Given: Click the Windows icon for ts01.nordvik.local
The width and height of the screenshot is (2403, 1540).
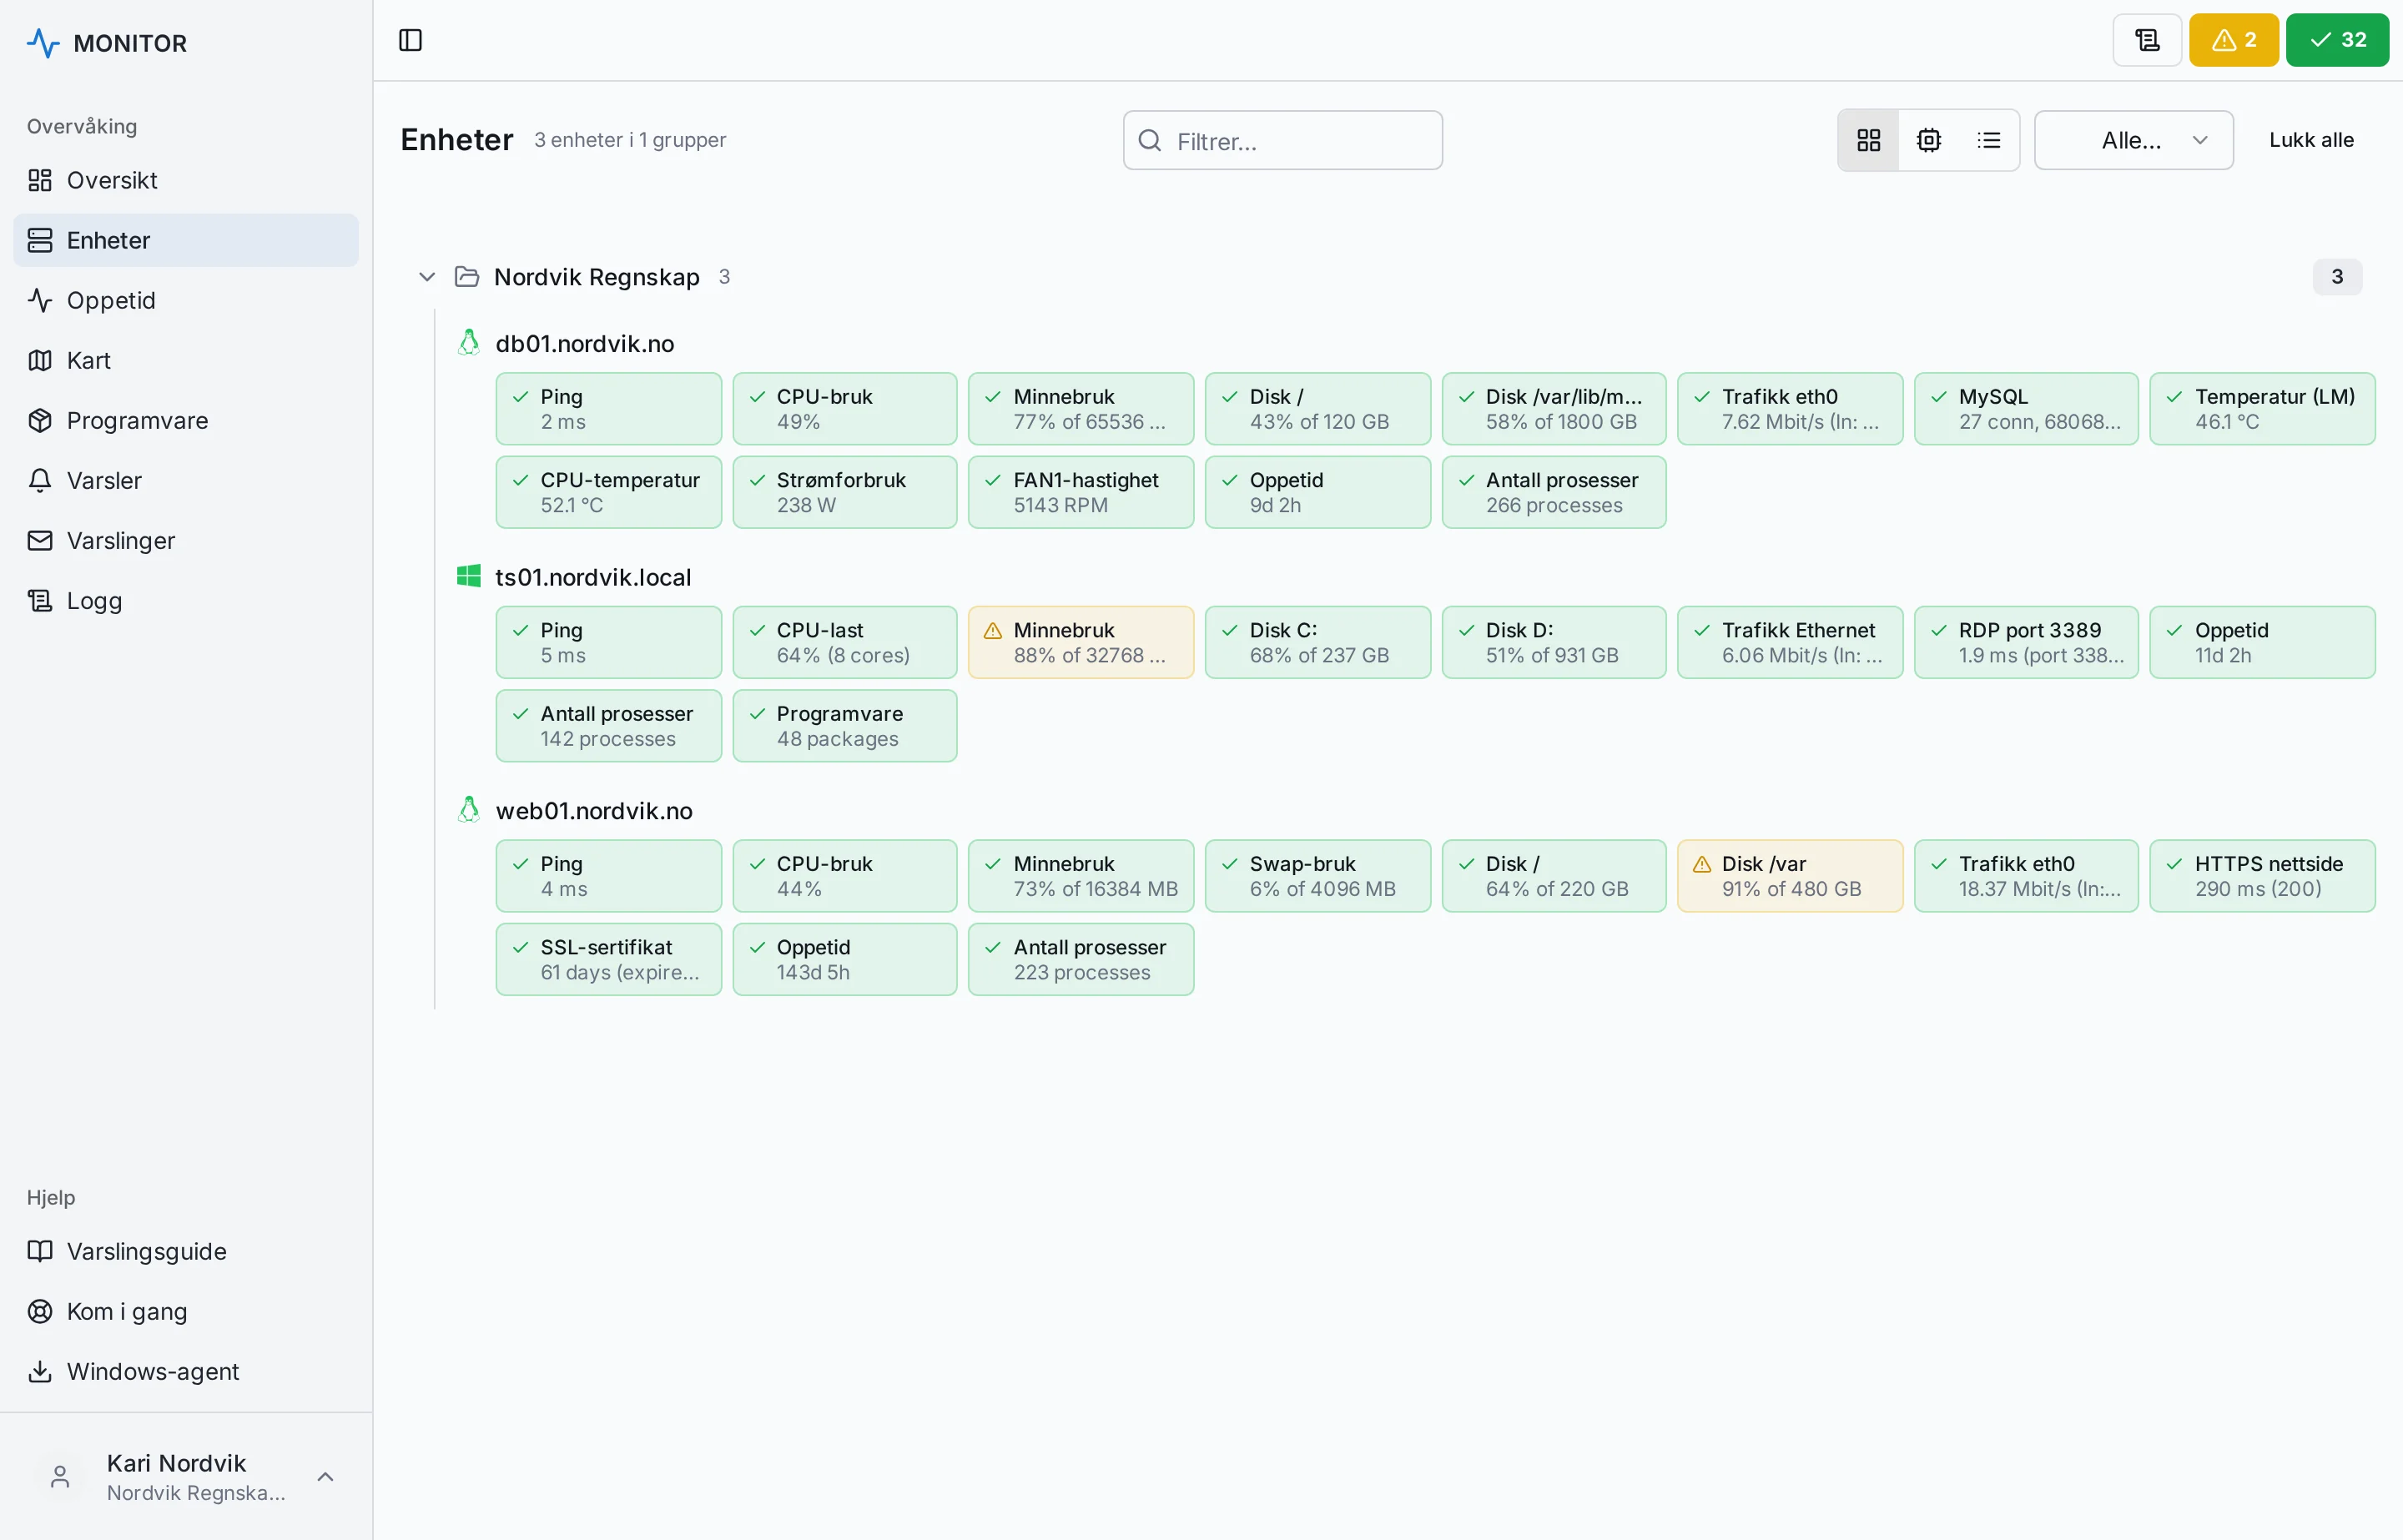Looking at the screenshot, I should point(468,576).
